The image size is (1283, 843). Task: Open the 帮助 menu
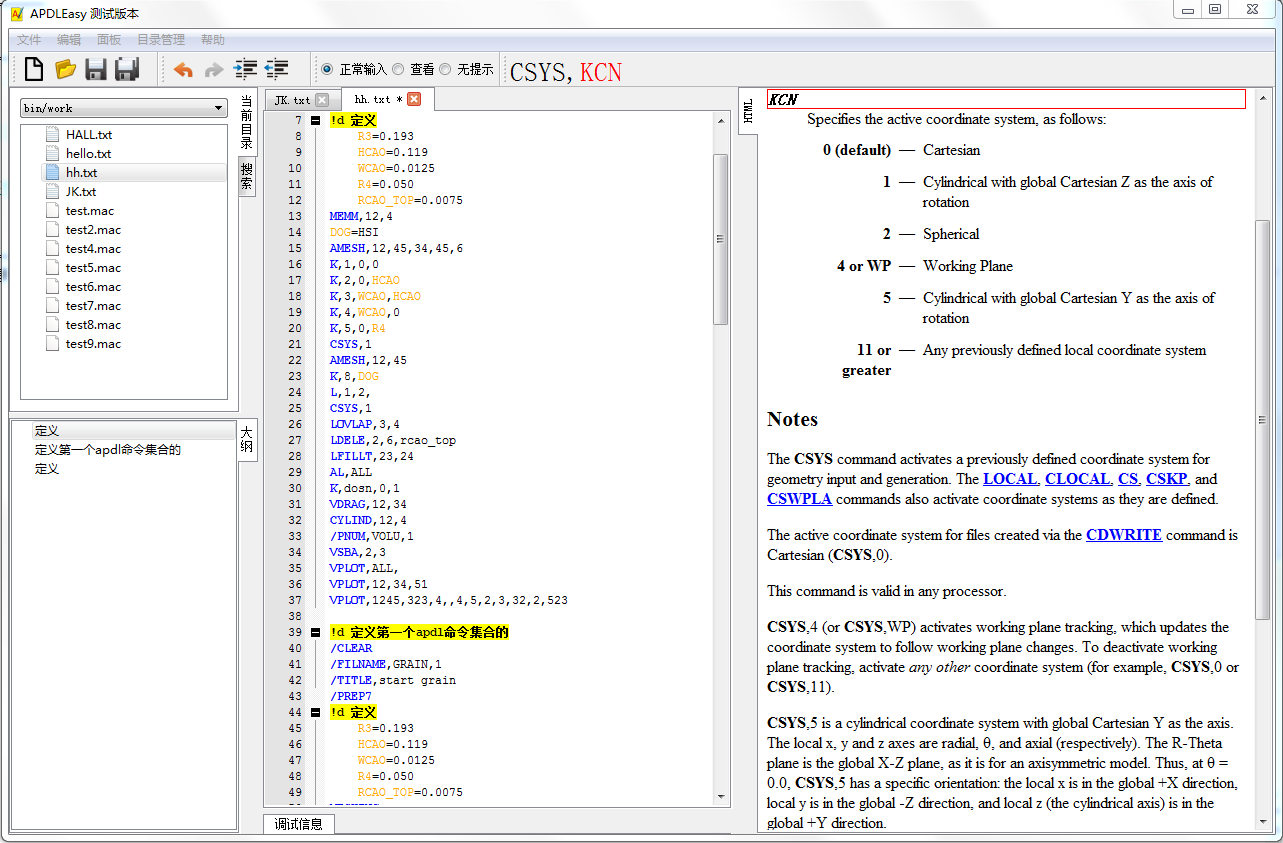pyautogui.click(x=213, y=40)
